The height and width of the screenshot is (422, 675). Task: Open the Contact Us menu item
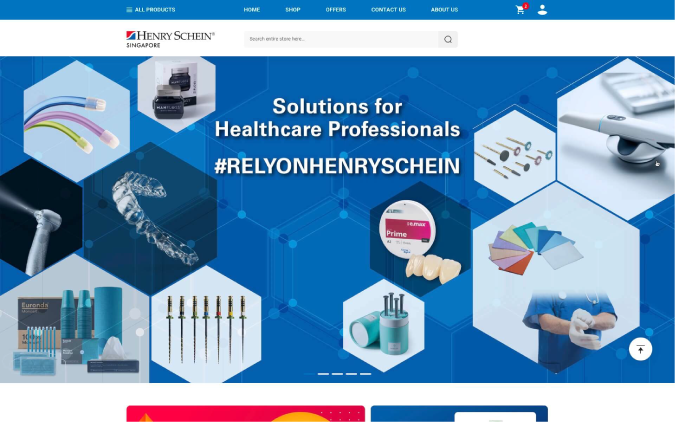(388, 9)
